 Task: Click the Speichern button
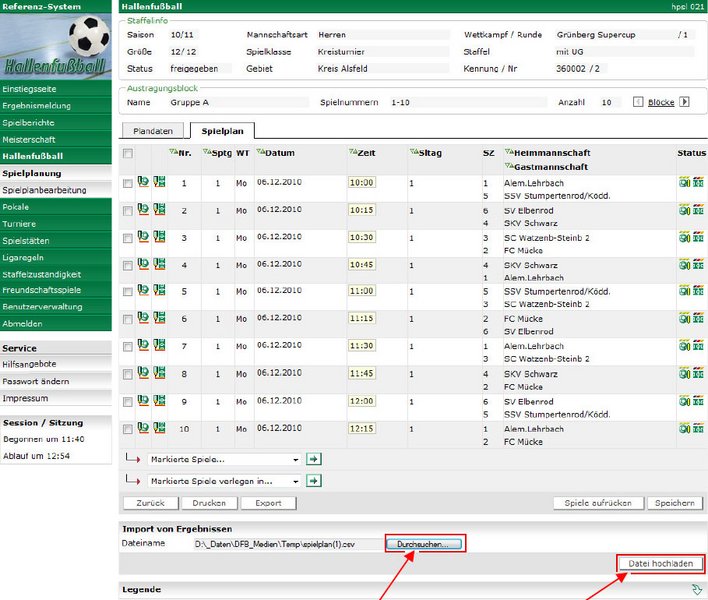pos(674,503)
